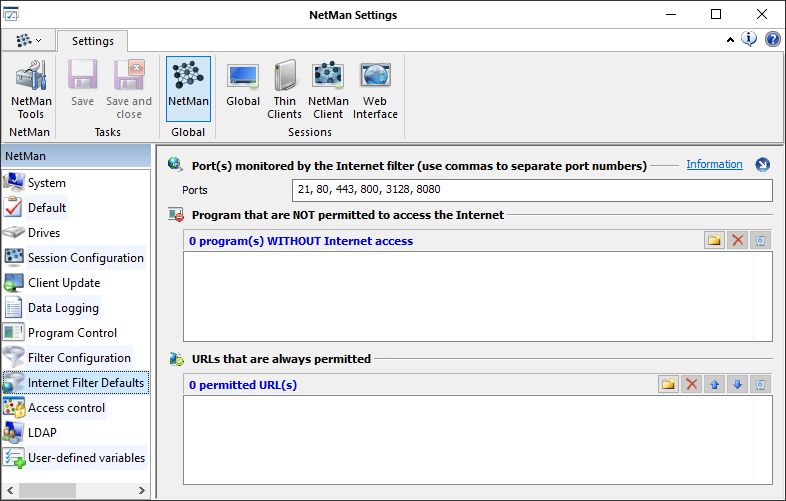Click the sidebar horizontal scrollbar right arrow
786x501 pixels.
click(x=142, y=490)
